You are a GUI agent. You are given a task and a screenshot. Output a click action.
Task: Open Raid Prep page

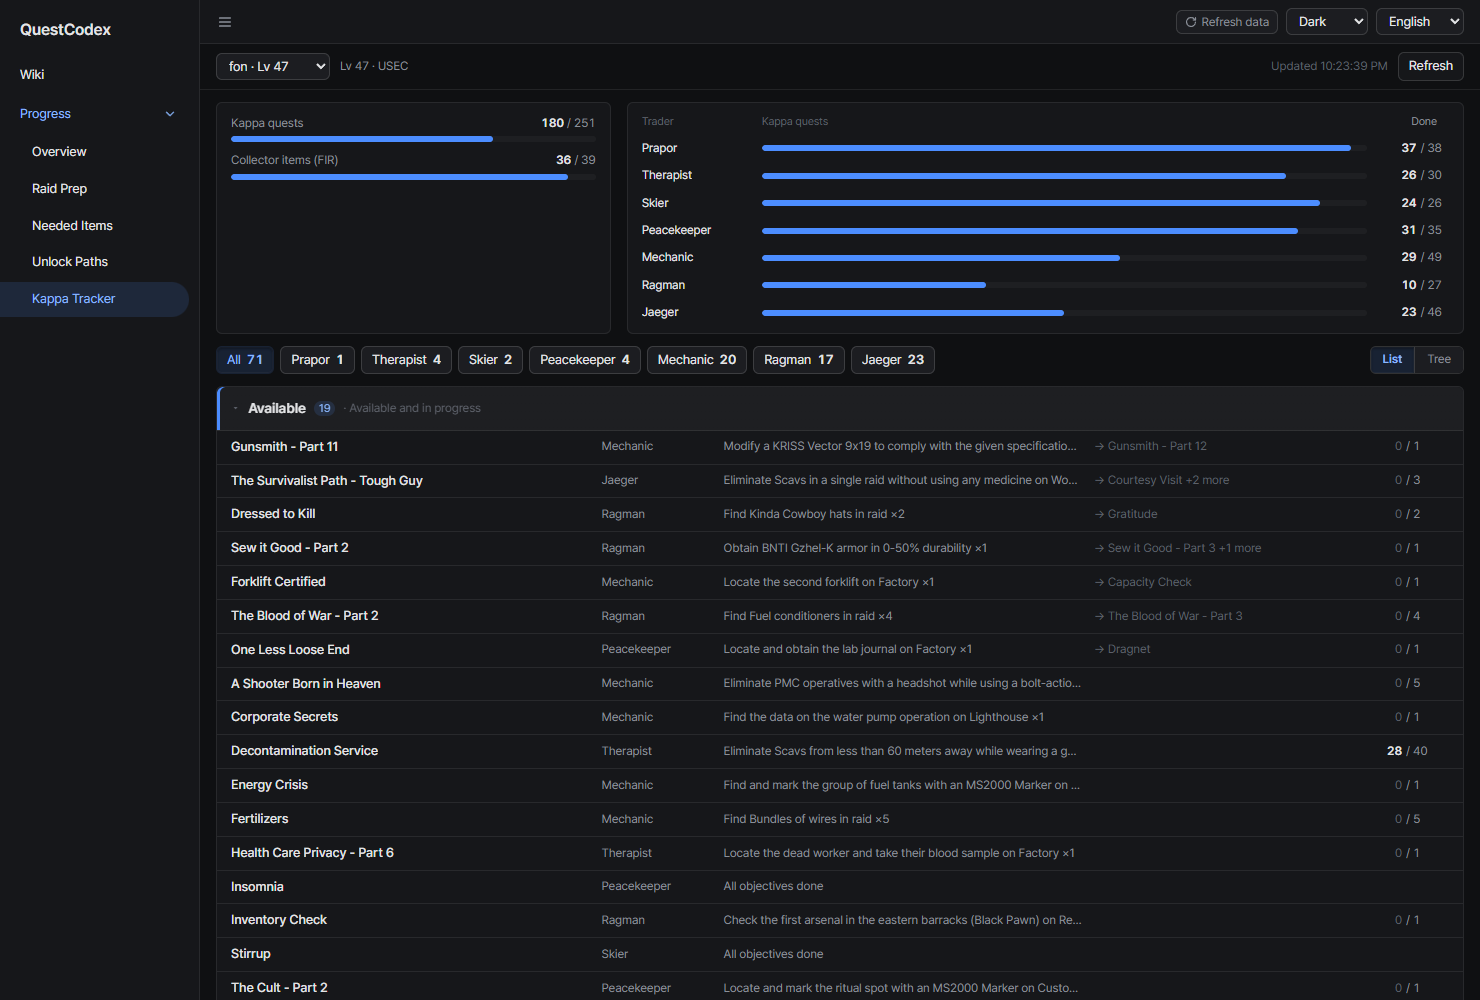(x=59, y=189)
